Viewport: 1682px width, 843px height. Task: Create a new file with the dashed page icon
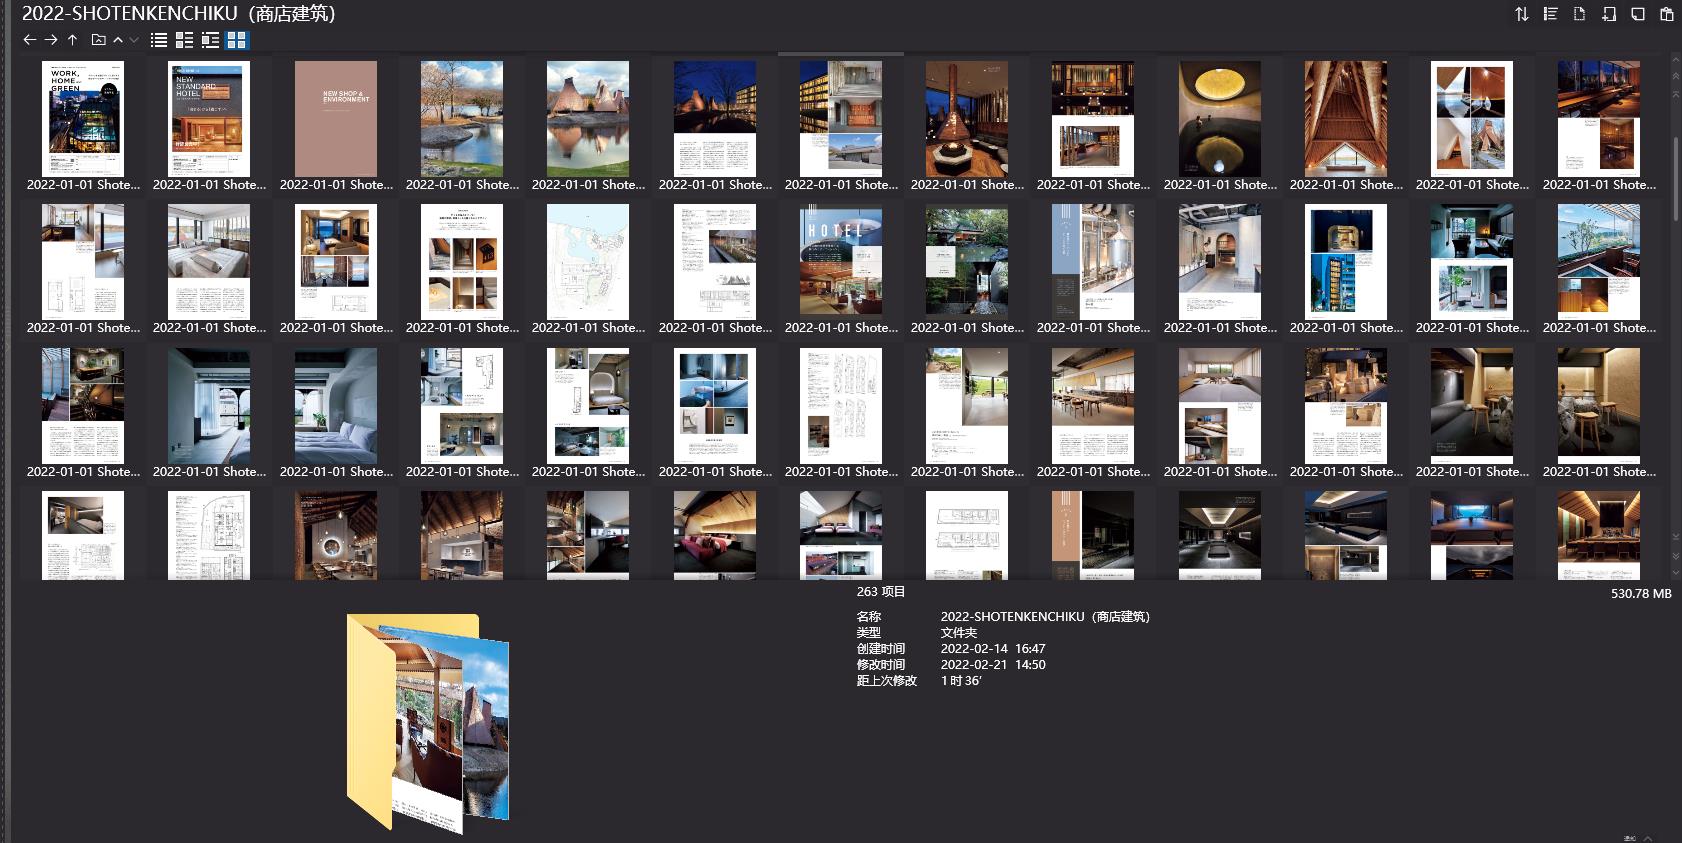click(1579, 14)
